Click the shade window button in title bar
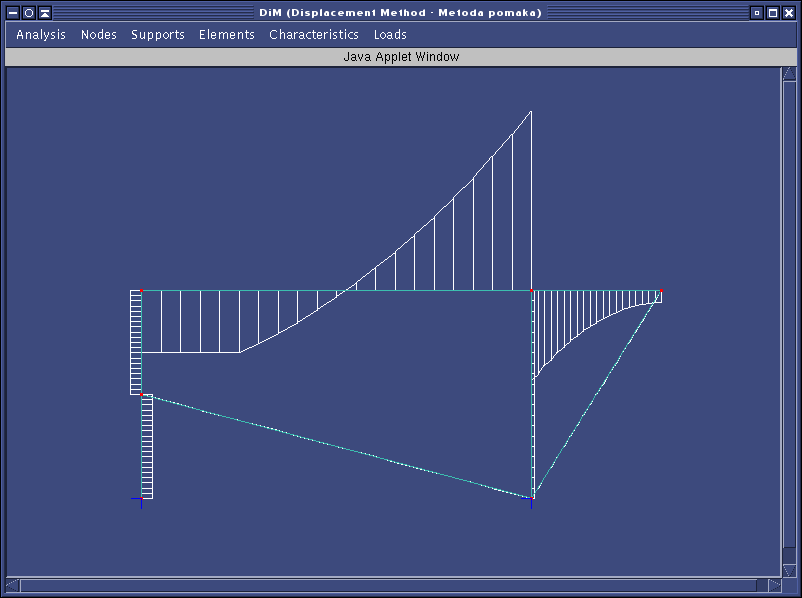This screenshot has width=802, height=598. pos(45,13)
